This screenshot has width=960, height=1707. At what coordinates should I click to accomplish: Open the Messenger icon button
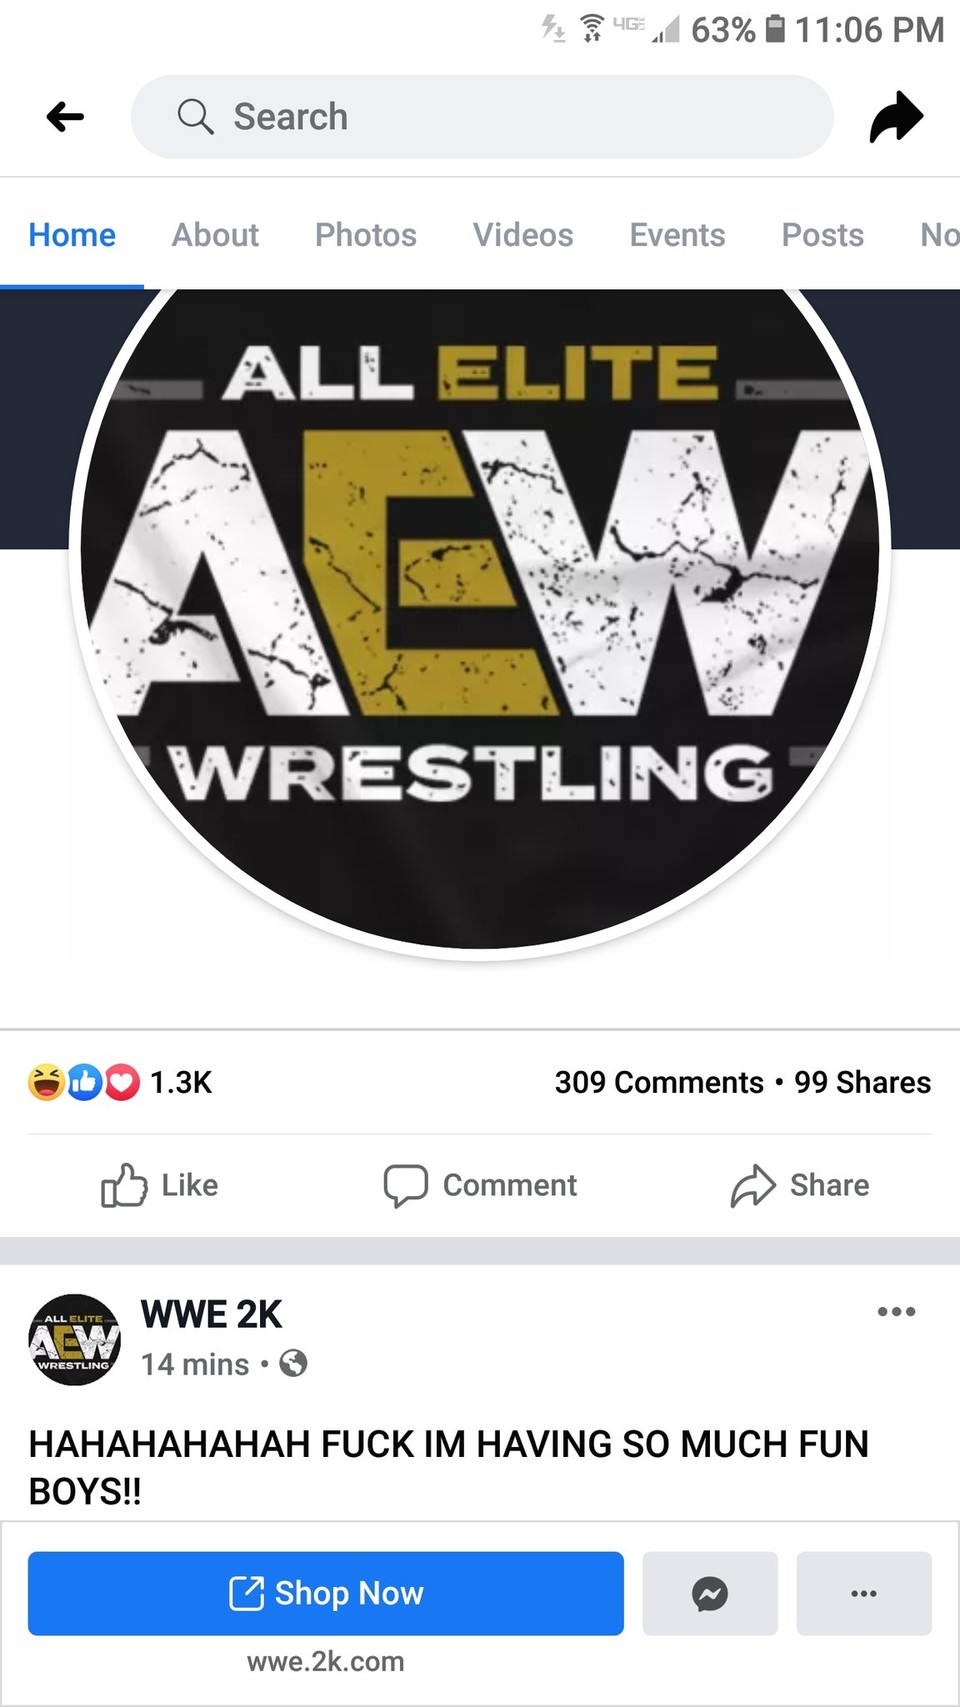pos(710,1593)
